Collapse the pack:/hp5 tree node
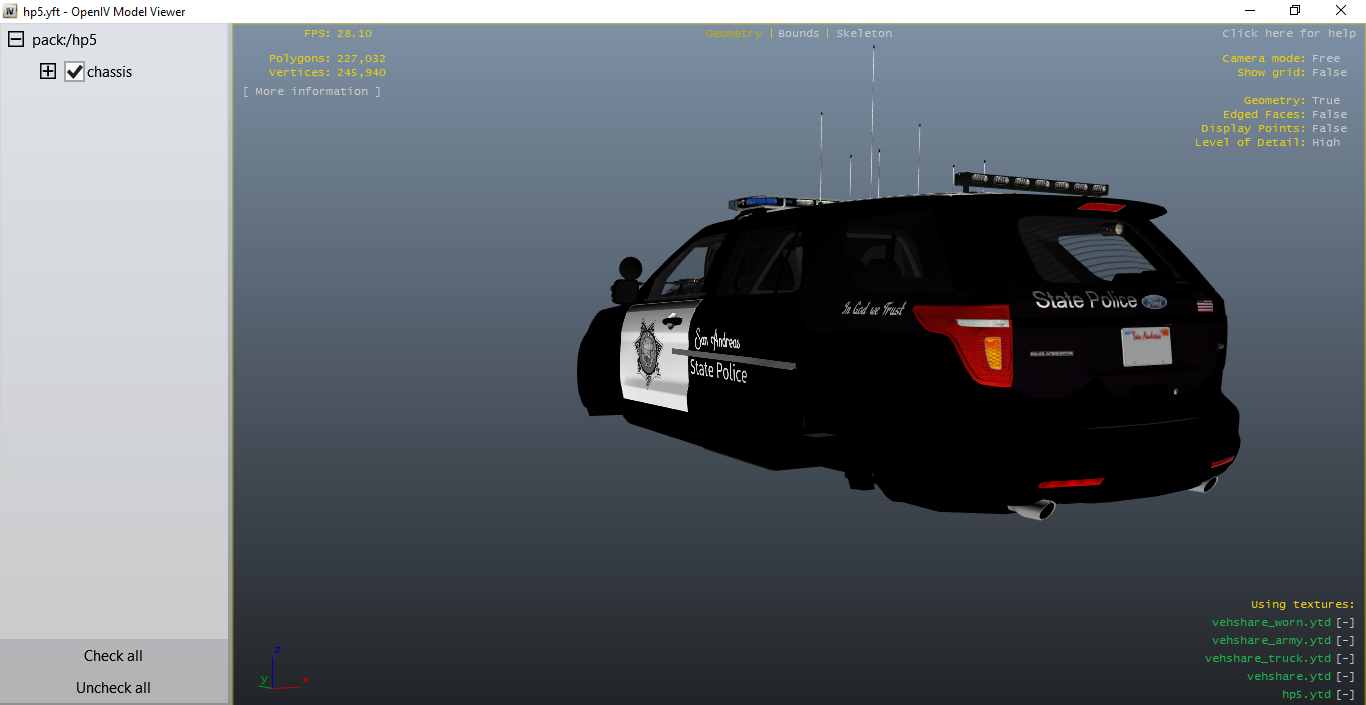This screenshot has height=705, width=1366. click(16, 40)
